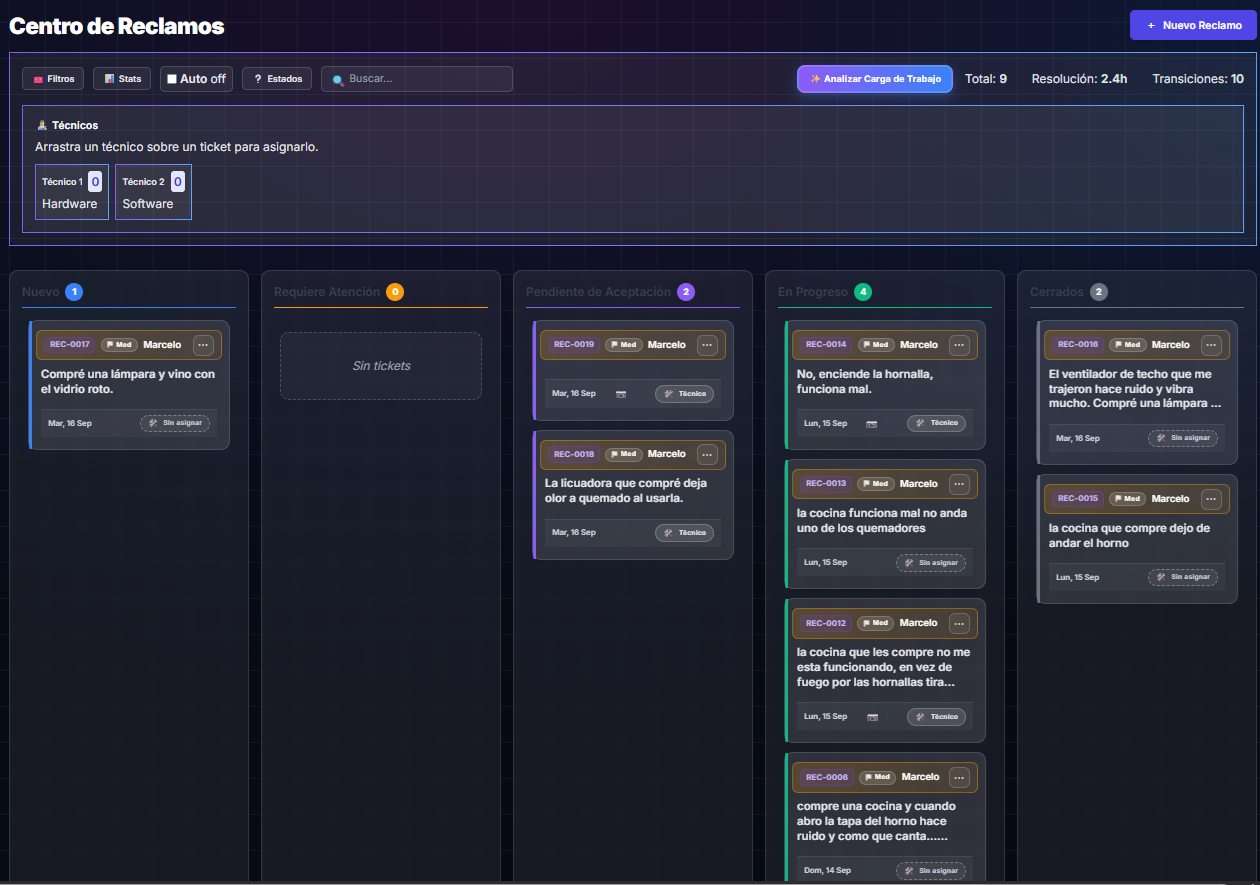Screen dimensions: 1260x885
Task: Open the options menu on ticket REC-0017
Action: (203, 345)
